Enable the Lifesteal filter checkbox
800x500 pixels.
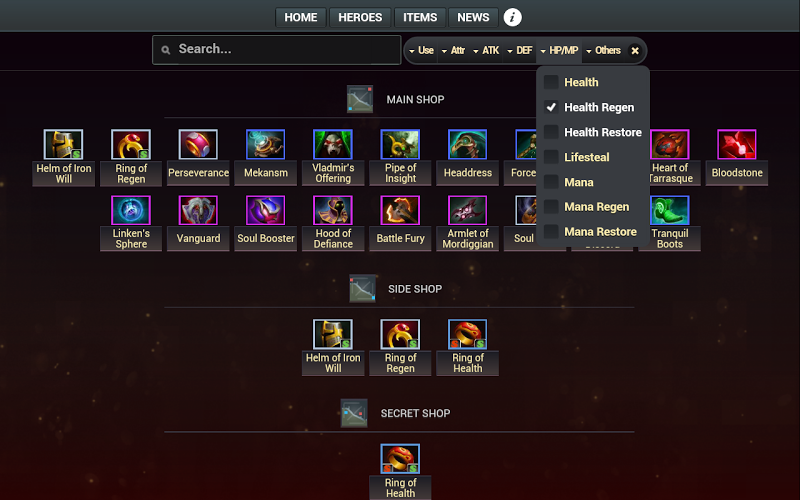pyautogui.click(x=551, y=157)
